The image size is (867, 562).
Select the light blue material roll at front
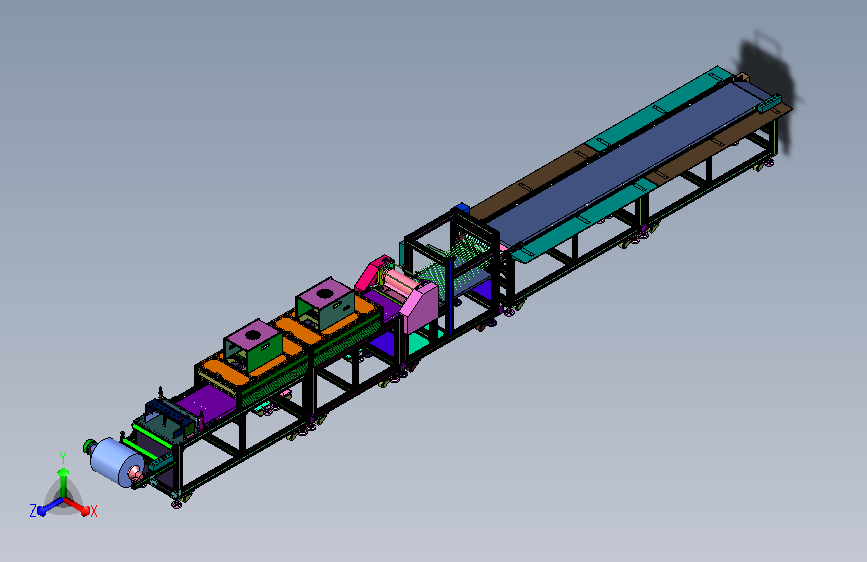tap(117, 462)
